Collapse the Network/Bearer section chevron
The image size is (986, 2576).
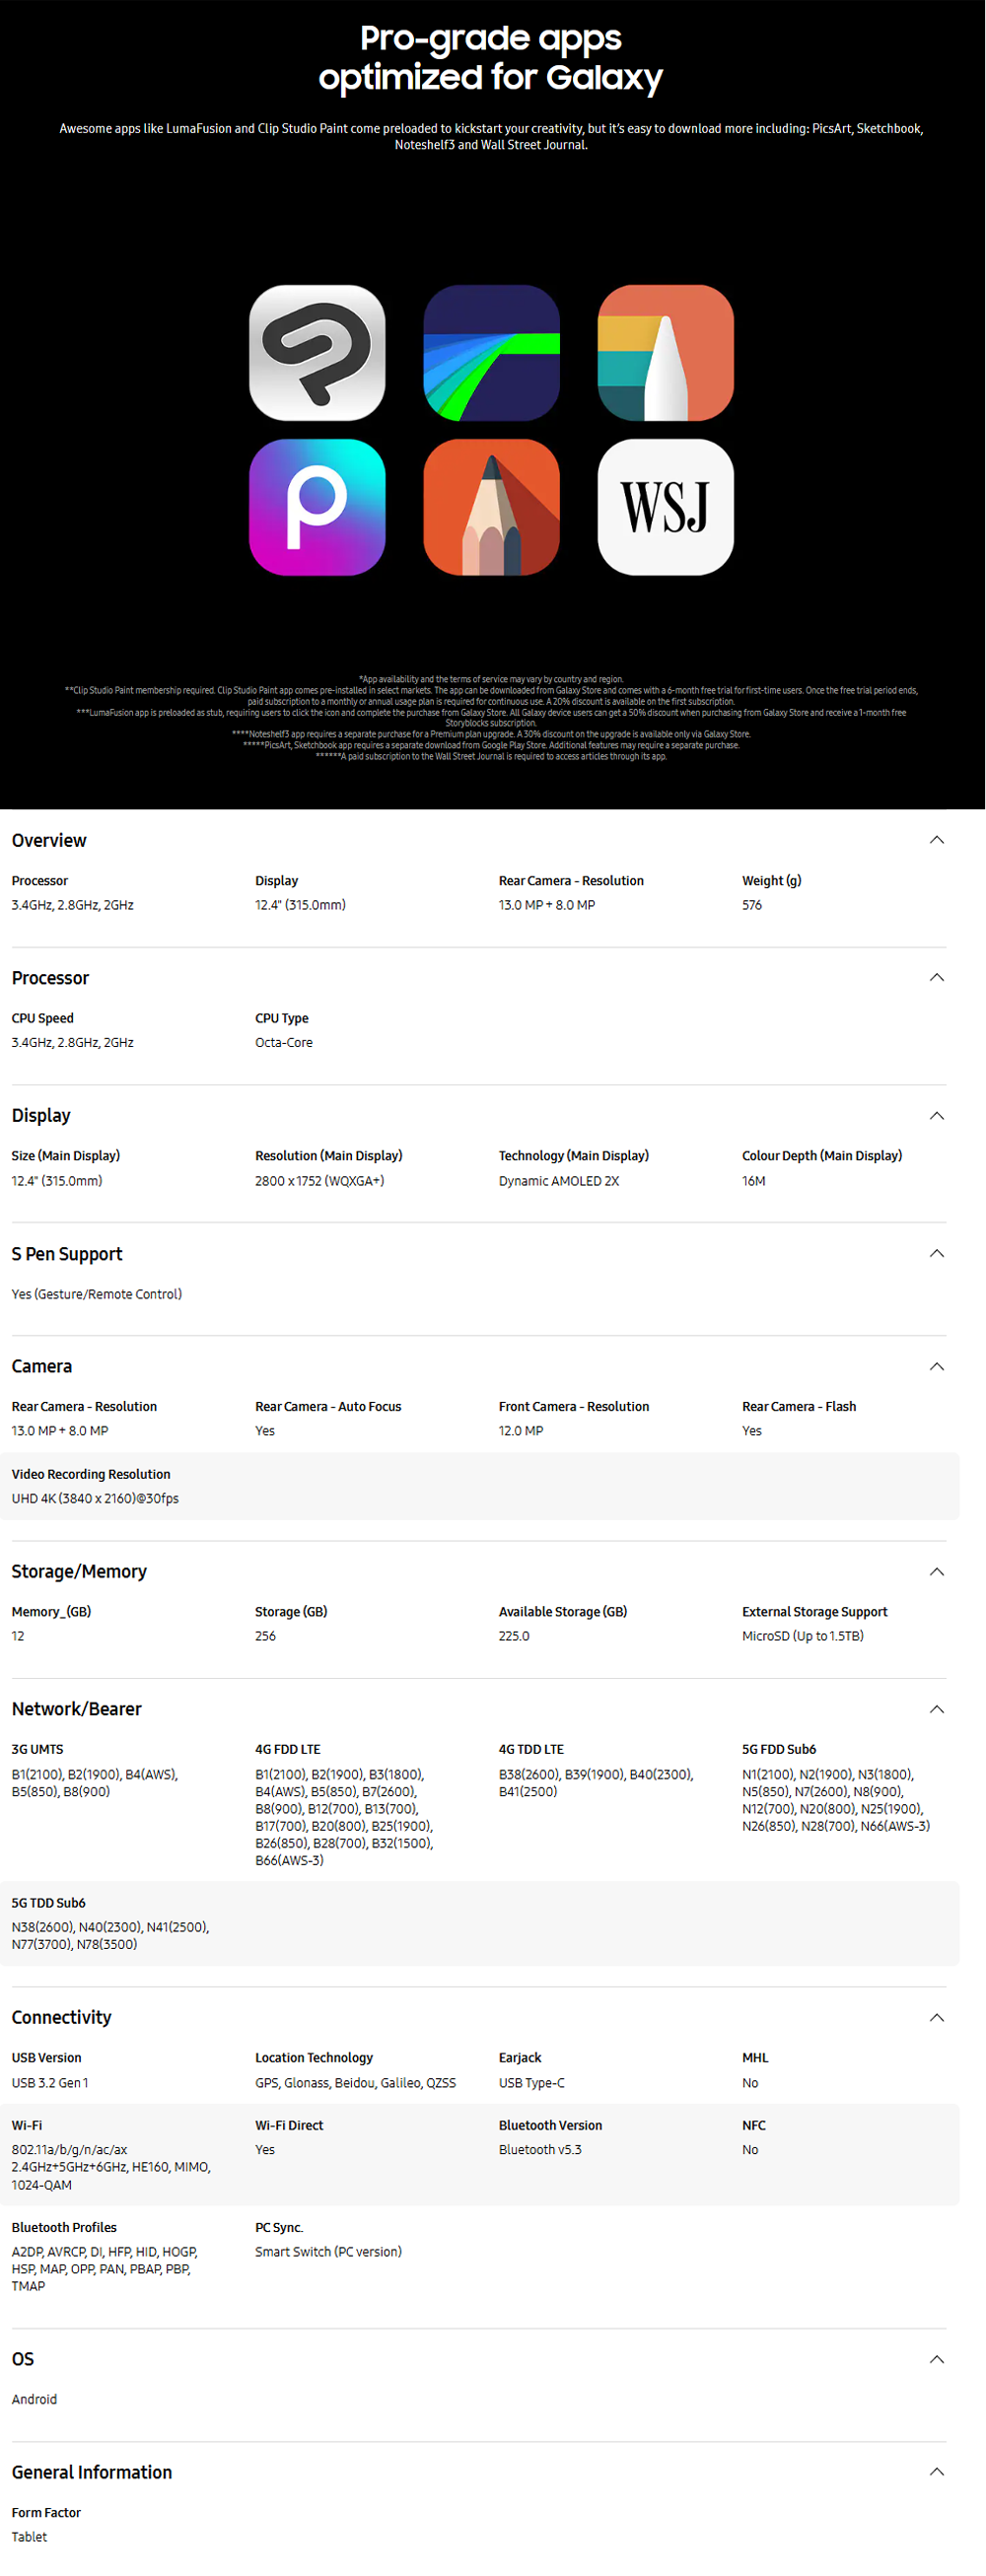coord(936,1709)
